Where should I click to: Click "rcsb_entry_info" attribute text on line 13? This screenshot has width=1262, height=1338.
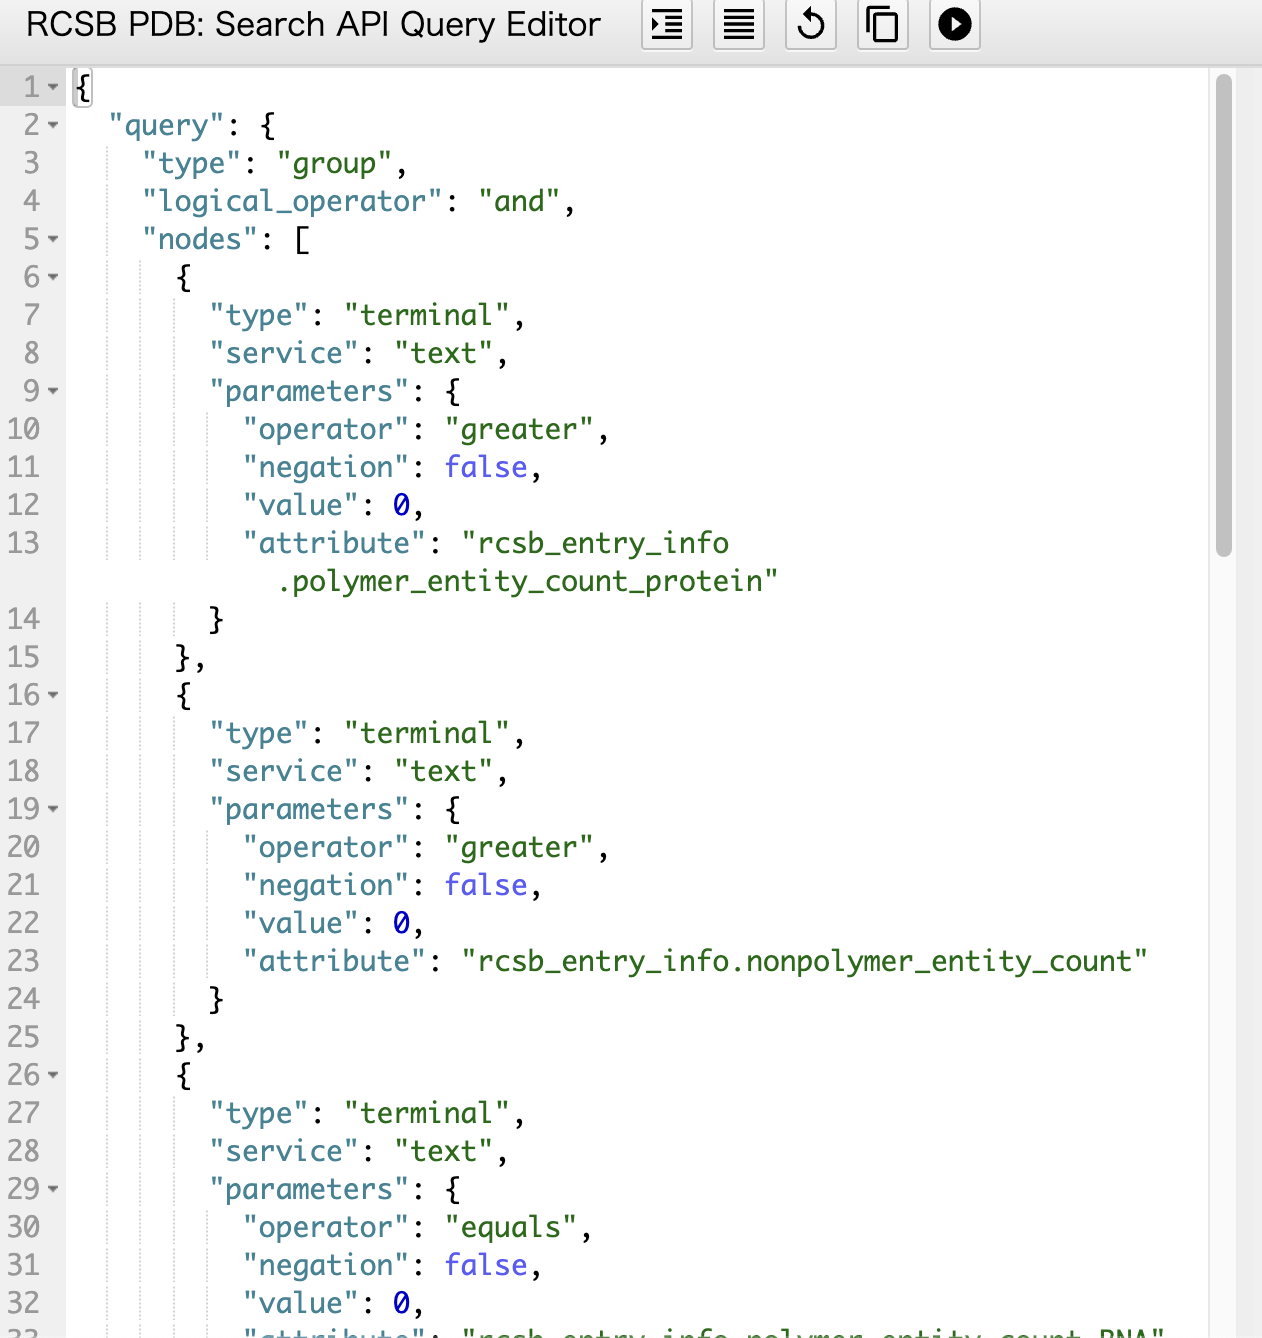coord(595,543)
